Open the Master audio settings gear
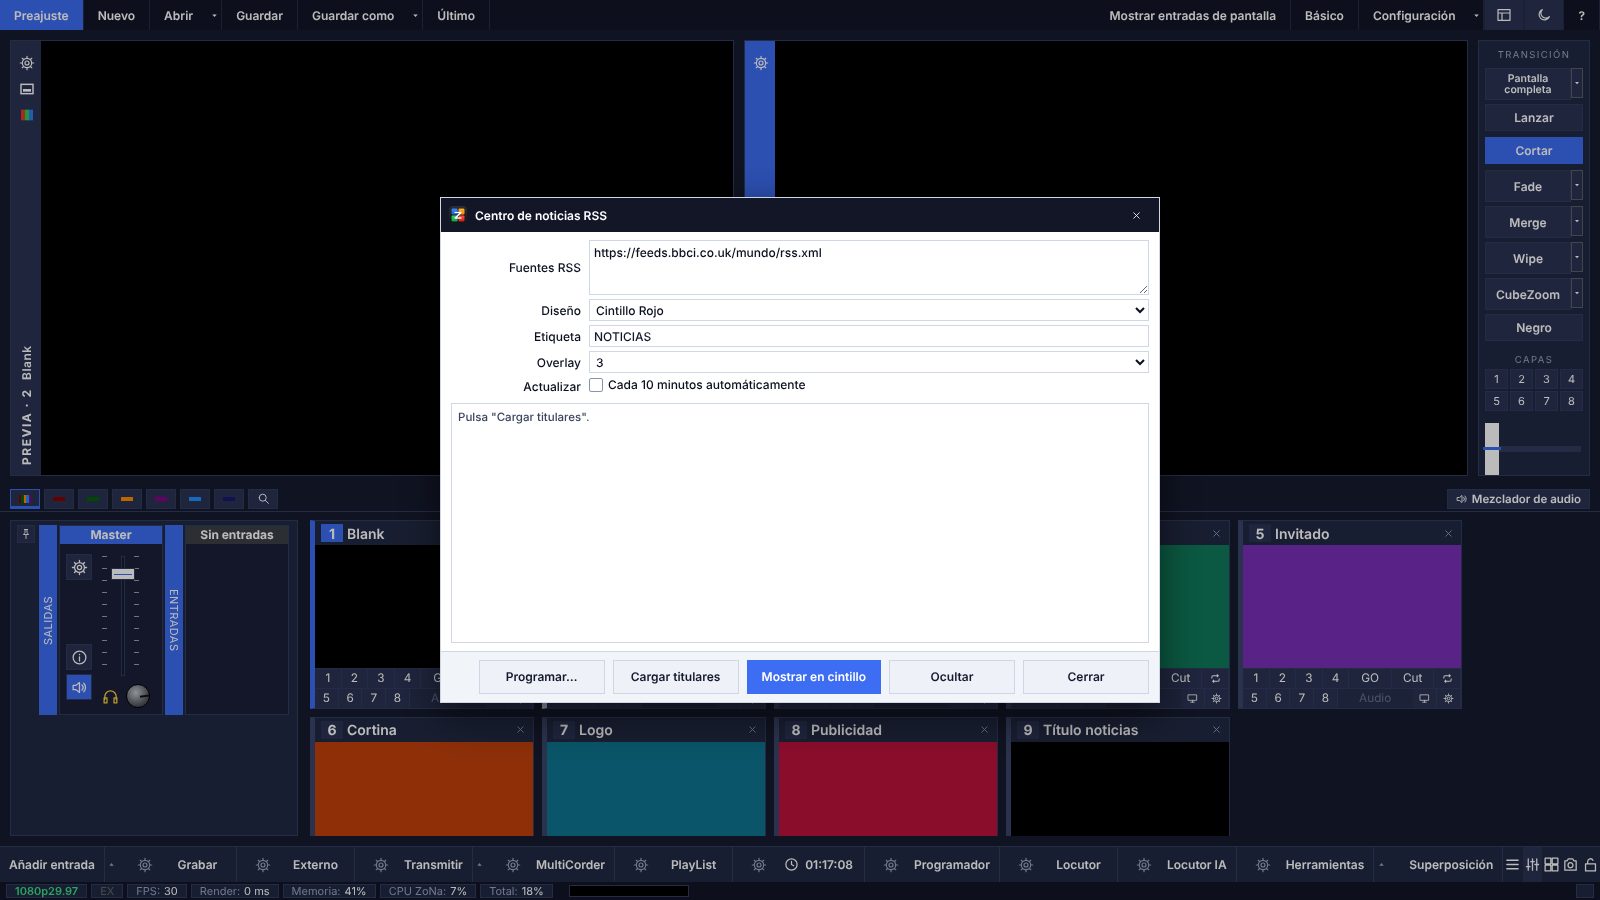1600x900 pixels. [79, 567]
